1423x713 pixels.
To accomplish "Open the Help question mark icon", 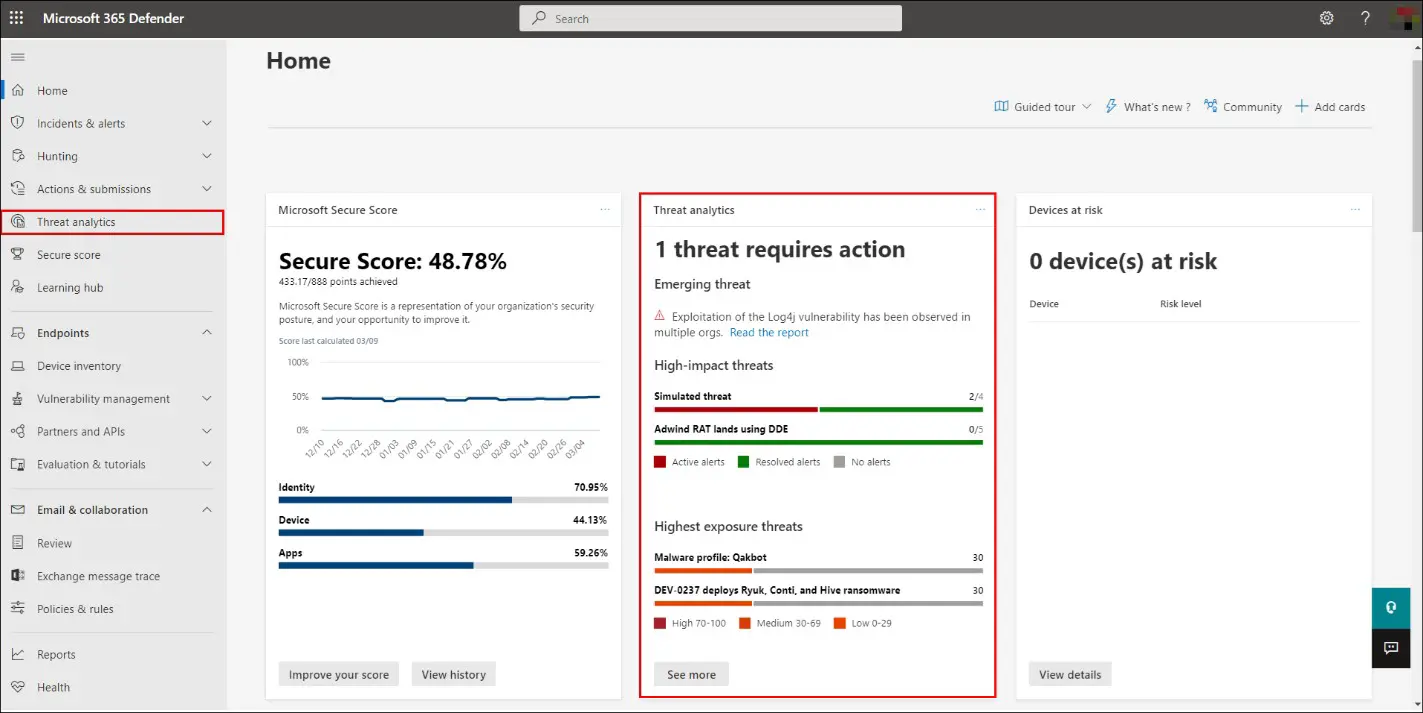I will (x=1365, y=17).
